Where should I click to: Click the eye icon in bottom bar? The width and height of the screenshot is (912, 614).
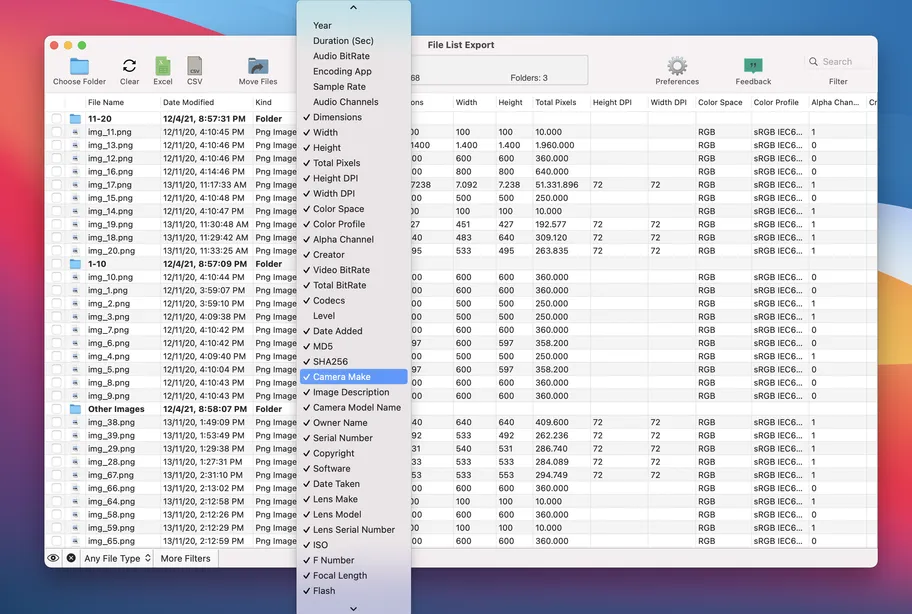pyautogui.click(x=53, y=558)
